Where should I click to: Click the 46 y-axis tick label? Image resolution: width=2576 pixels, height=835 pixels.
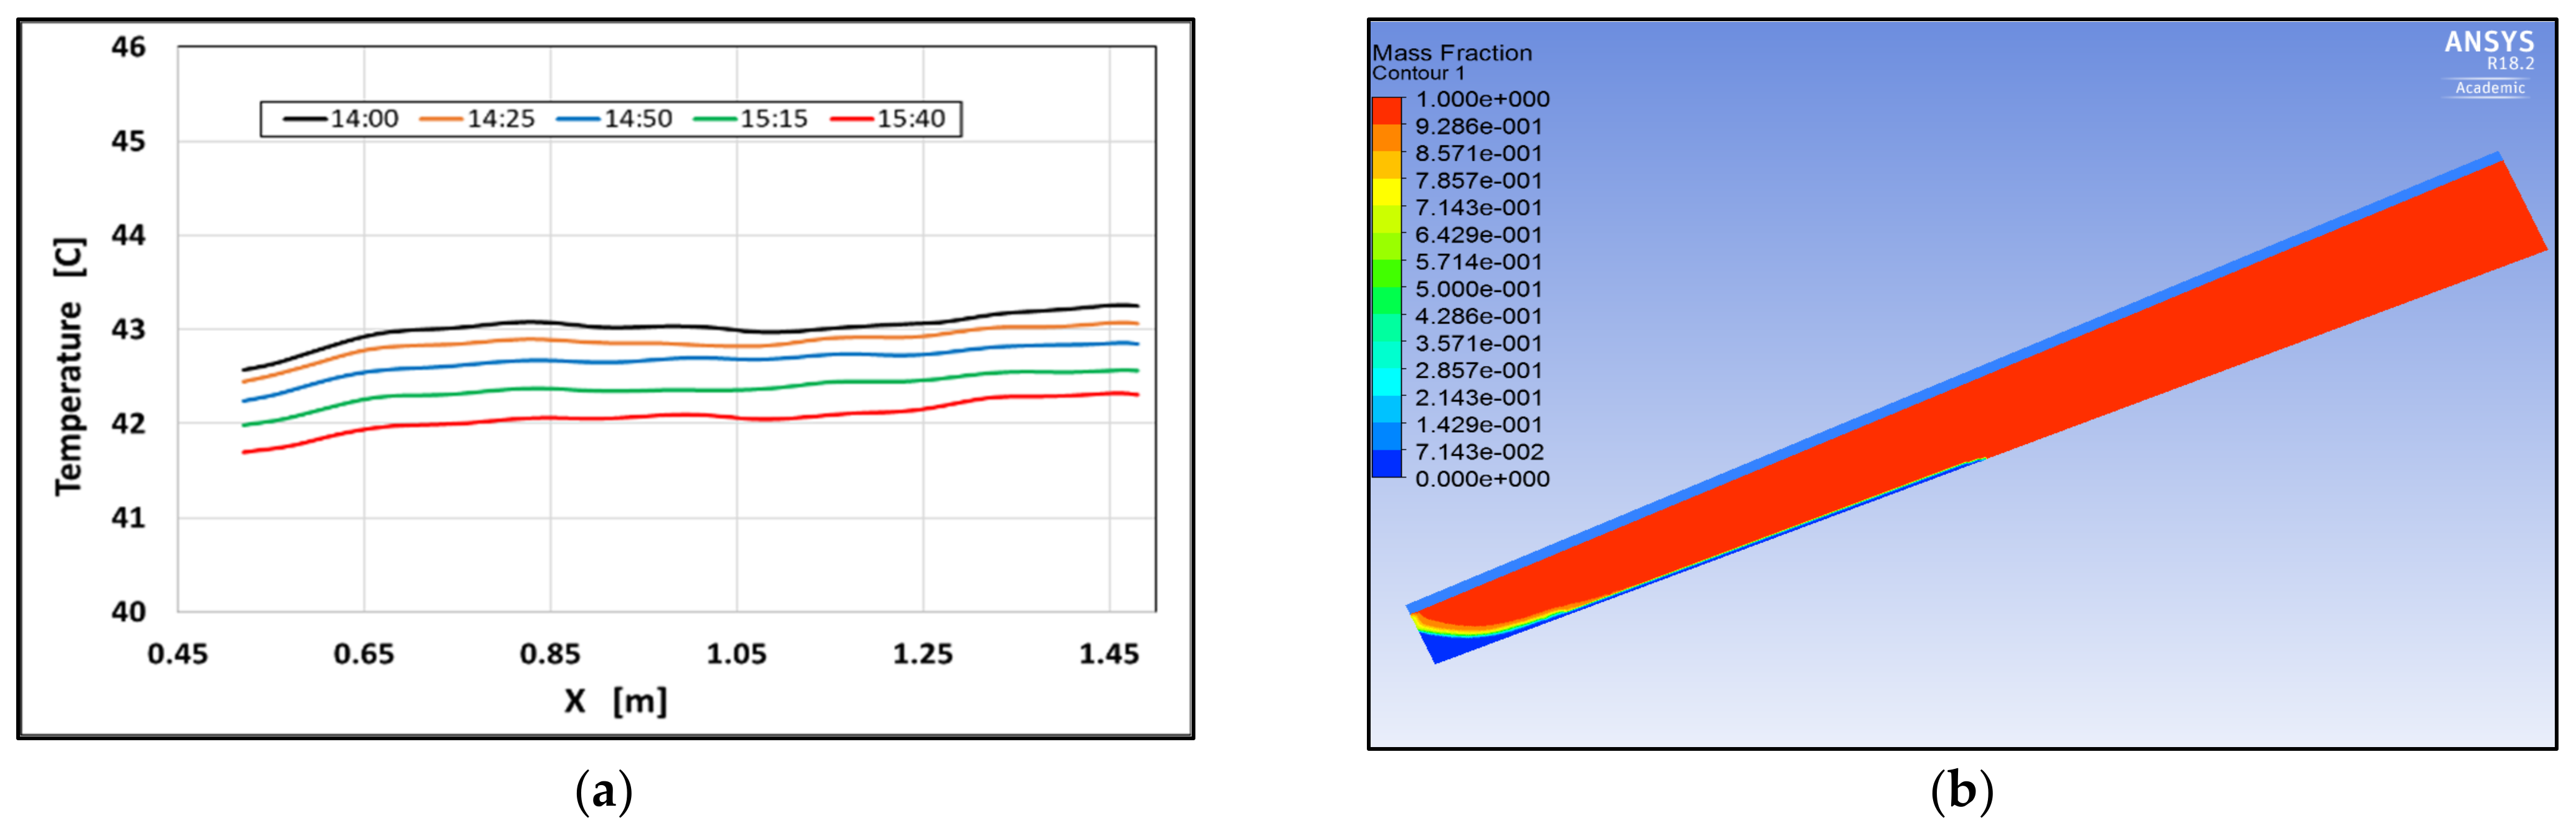pos(128,47)
